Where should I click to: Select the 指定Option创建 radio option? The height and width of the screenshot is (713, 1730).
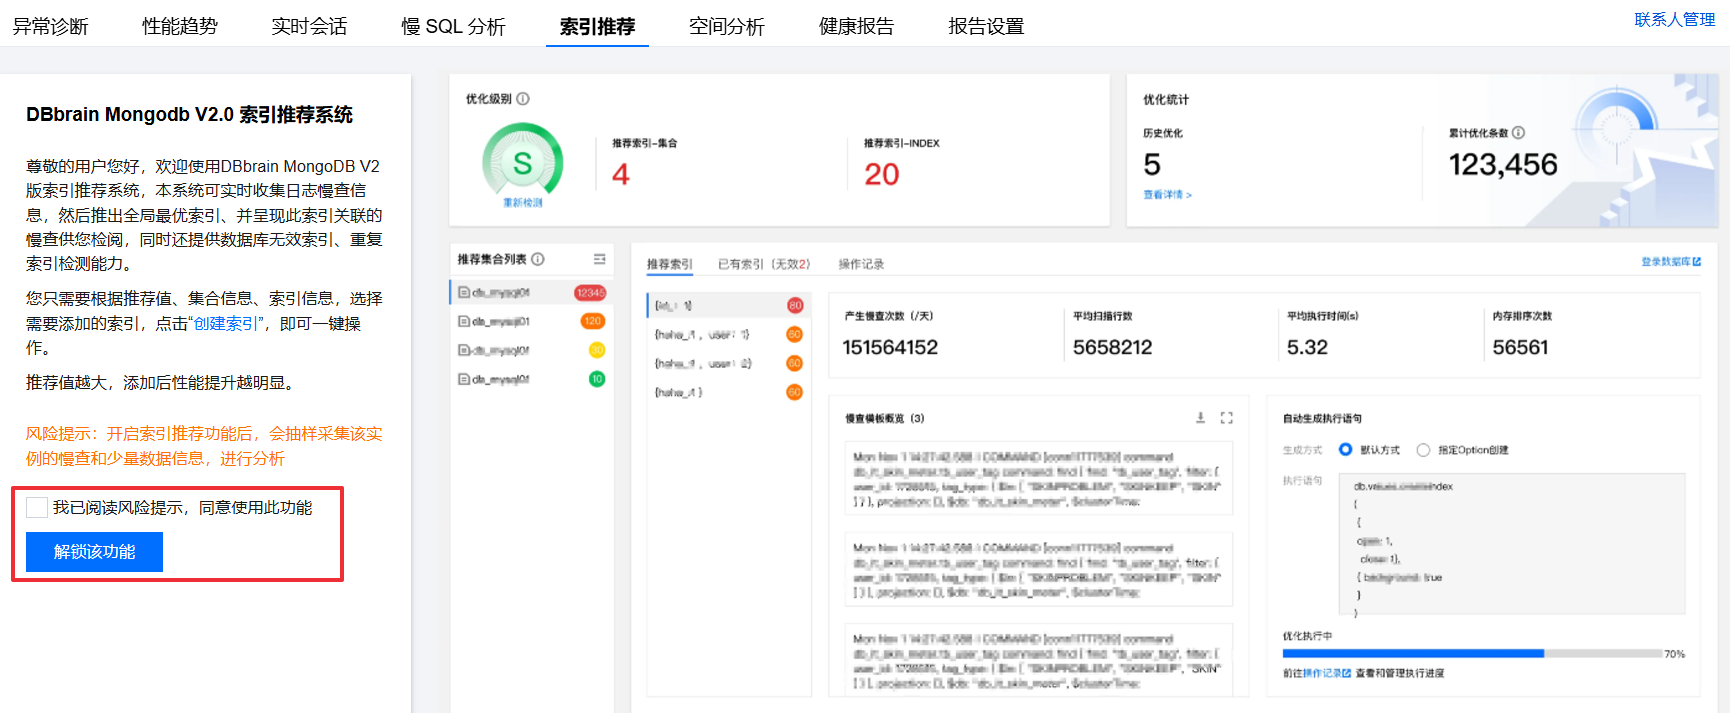1423,450
